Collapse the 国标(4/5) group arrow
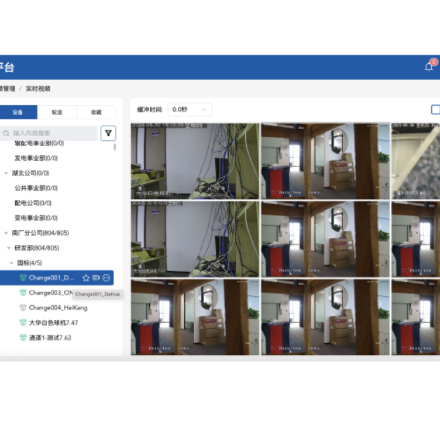This screenshot has height=440, width=440. pos(12,263)
